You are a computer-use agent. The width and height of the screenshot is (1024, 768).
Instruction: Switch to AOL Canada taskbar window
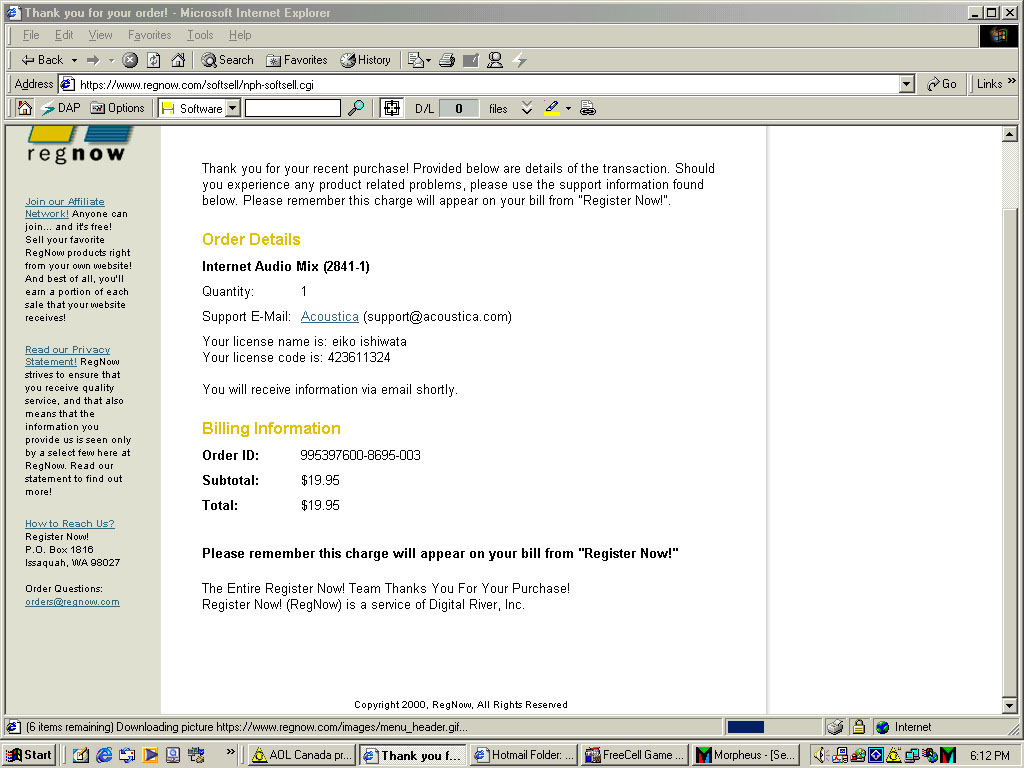point(302,756)
